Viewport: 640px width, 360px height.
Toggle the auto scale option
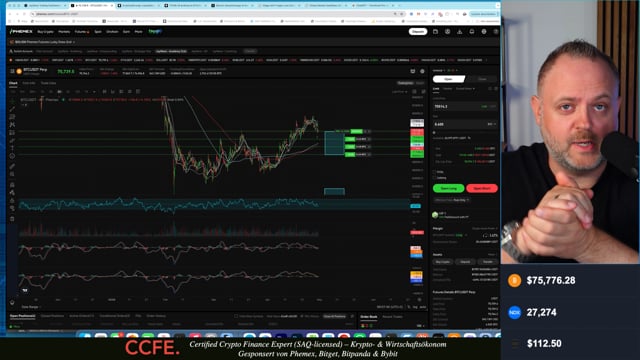pos(422,307)
